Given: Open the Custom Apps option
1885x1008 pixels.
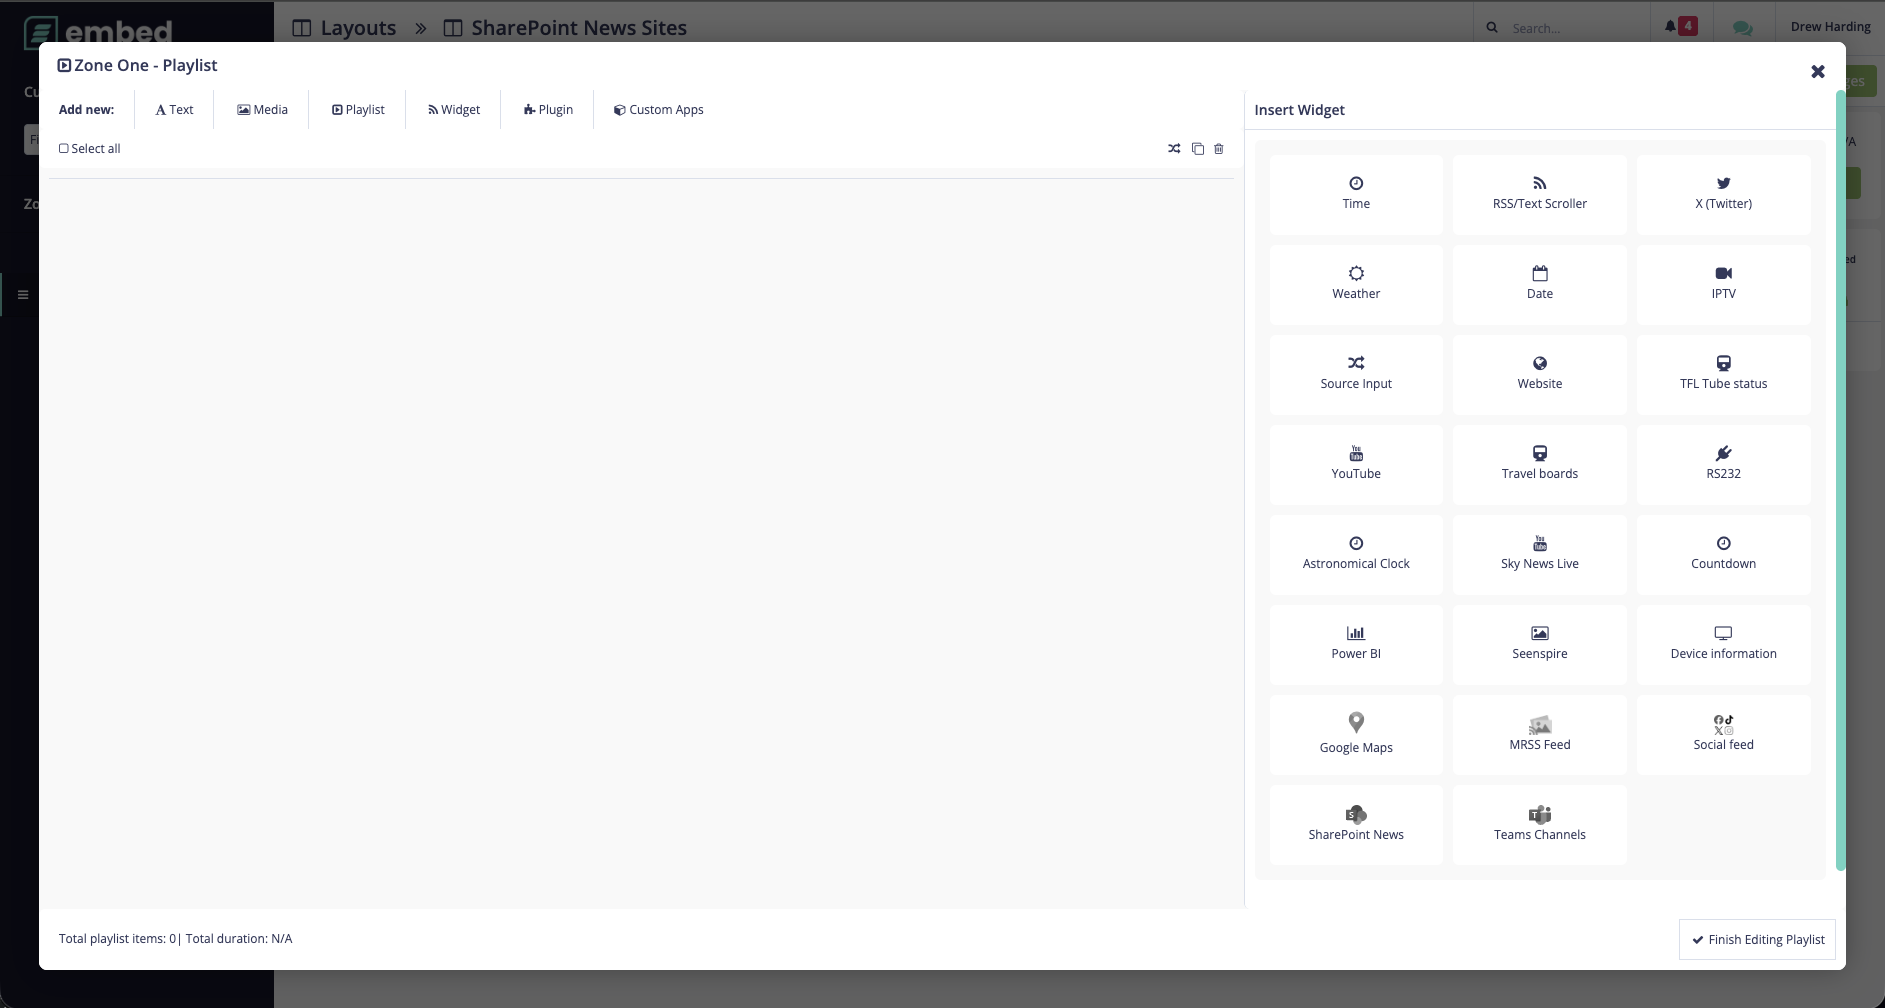Looking at the screenshot, I should tap(657, 109).
